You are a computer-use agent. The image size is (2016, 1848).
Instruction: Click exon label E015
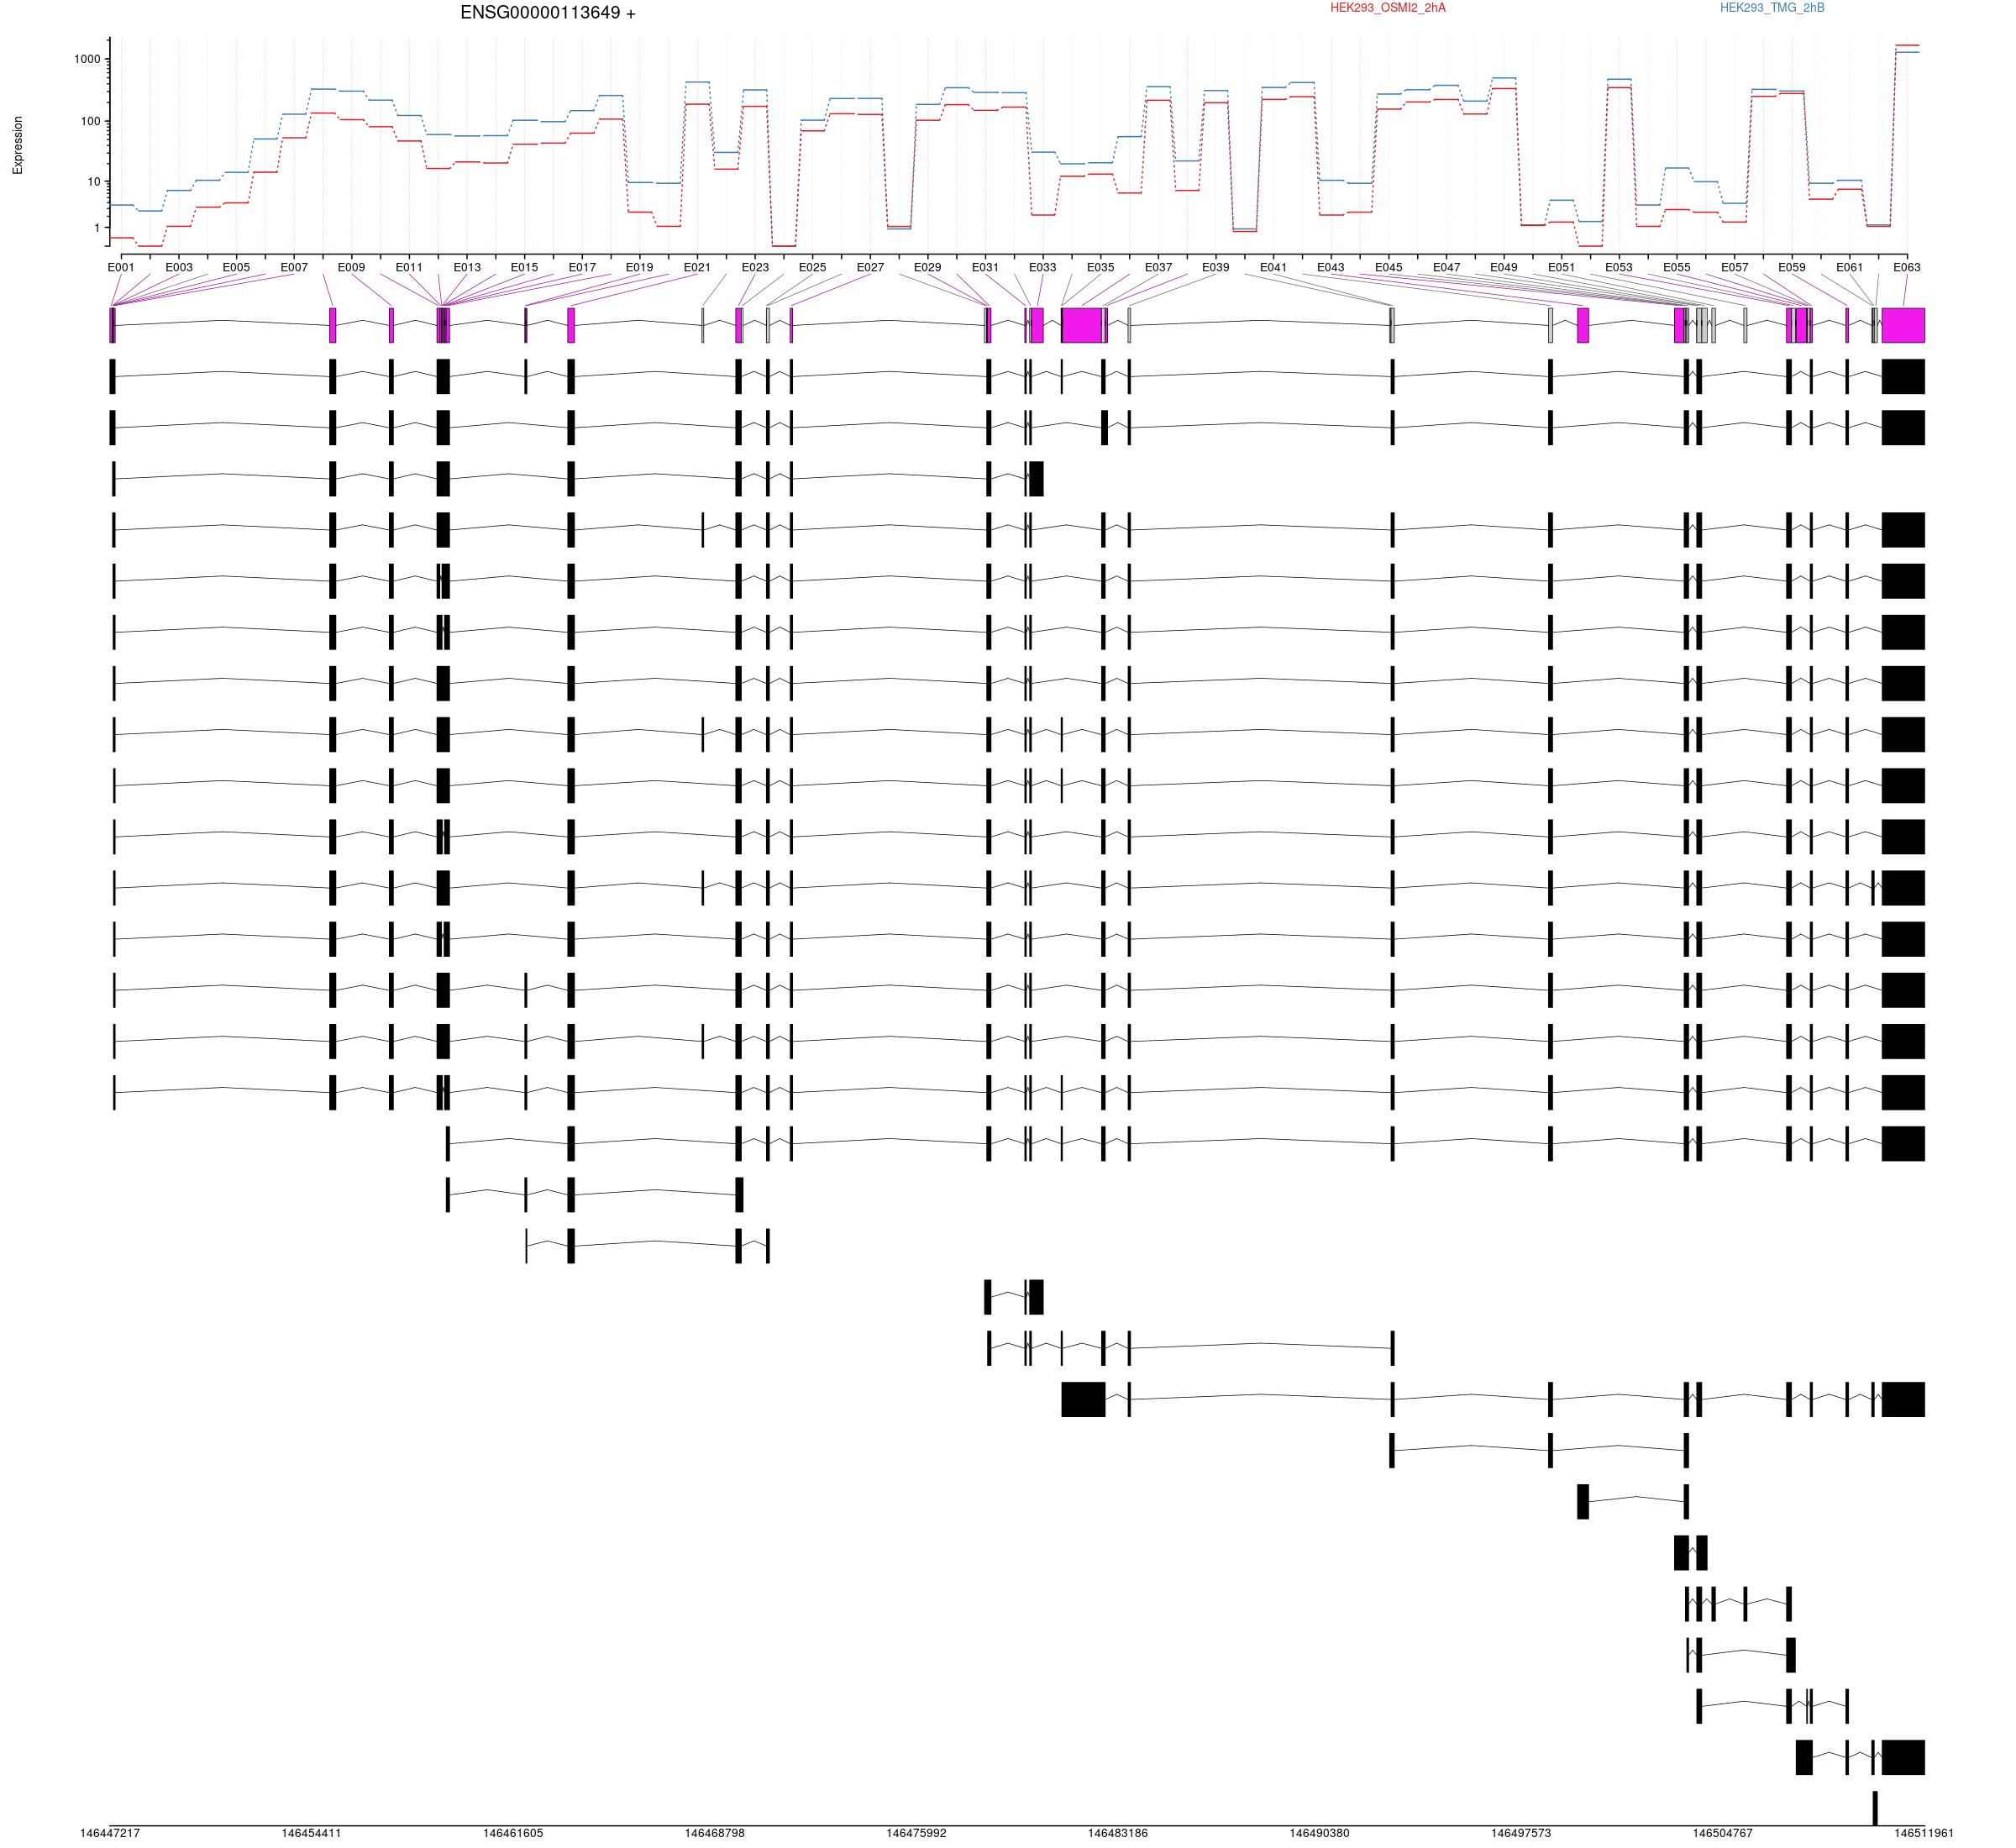pyautogui.click(x=524, y=267)
